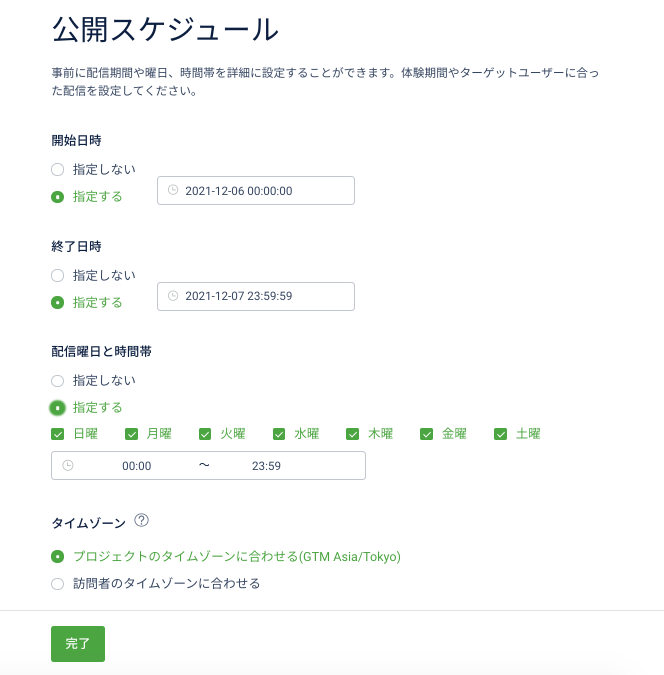
Task: Toggle the 金曜 checkbox
Action: [x=426, y=434]
